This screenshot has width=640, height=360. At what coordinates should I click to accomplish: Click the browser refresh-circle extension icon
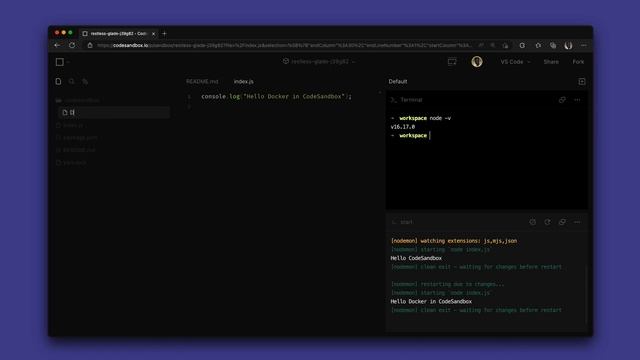(x=522, y=45)
